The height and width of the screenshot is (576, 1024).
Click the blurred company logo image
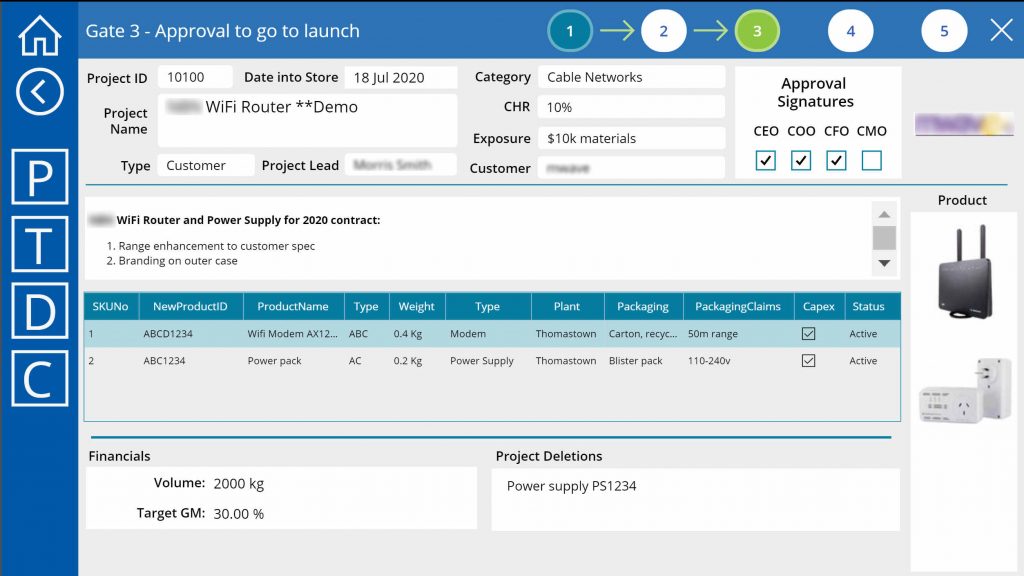(x=964, y=124)
